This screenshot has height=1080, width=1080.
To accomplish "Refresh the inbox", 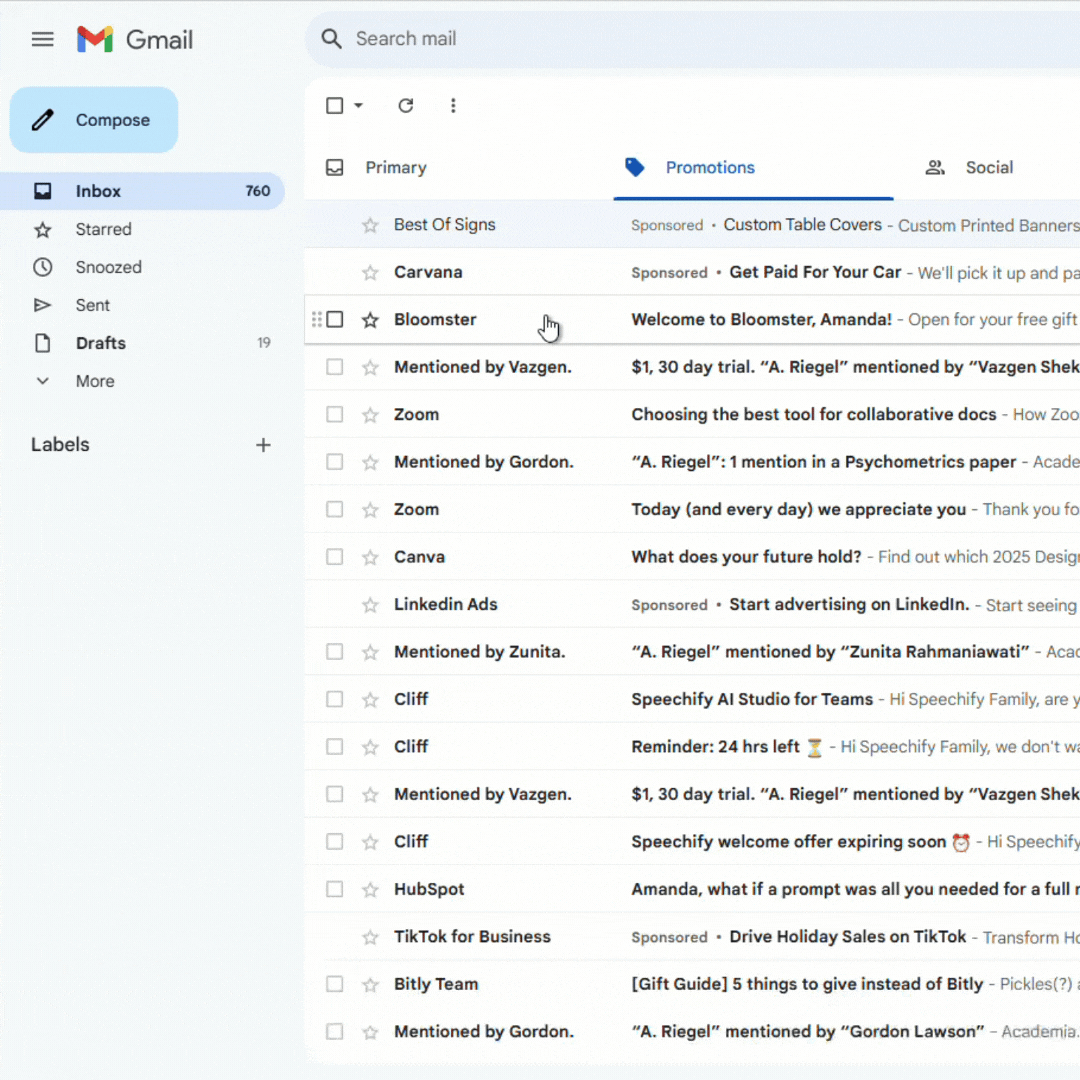I will 406,105.
